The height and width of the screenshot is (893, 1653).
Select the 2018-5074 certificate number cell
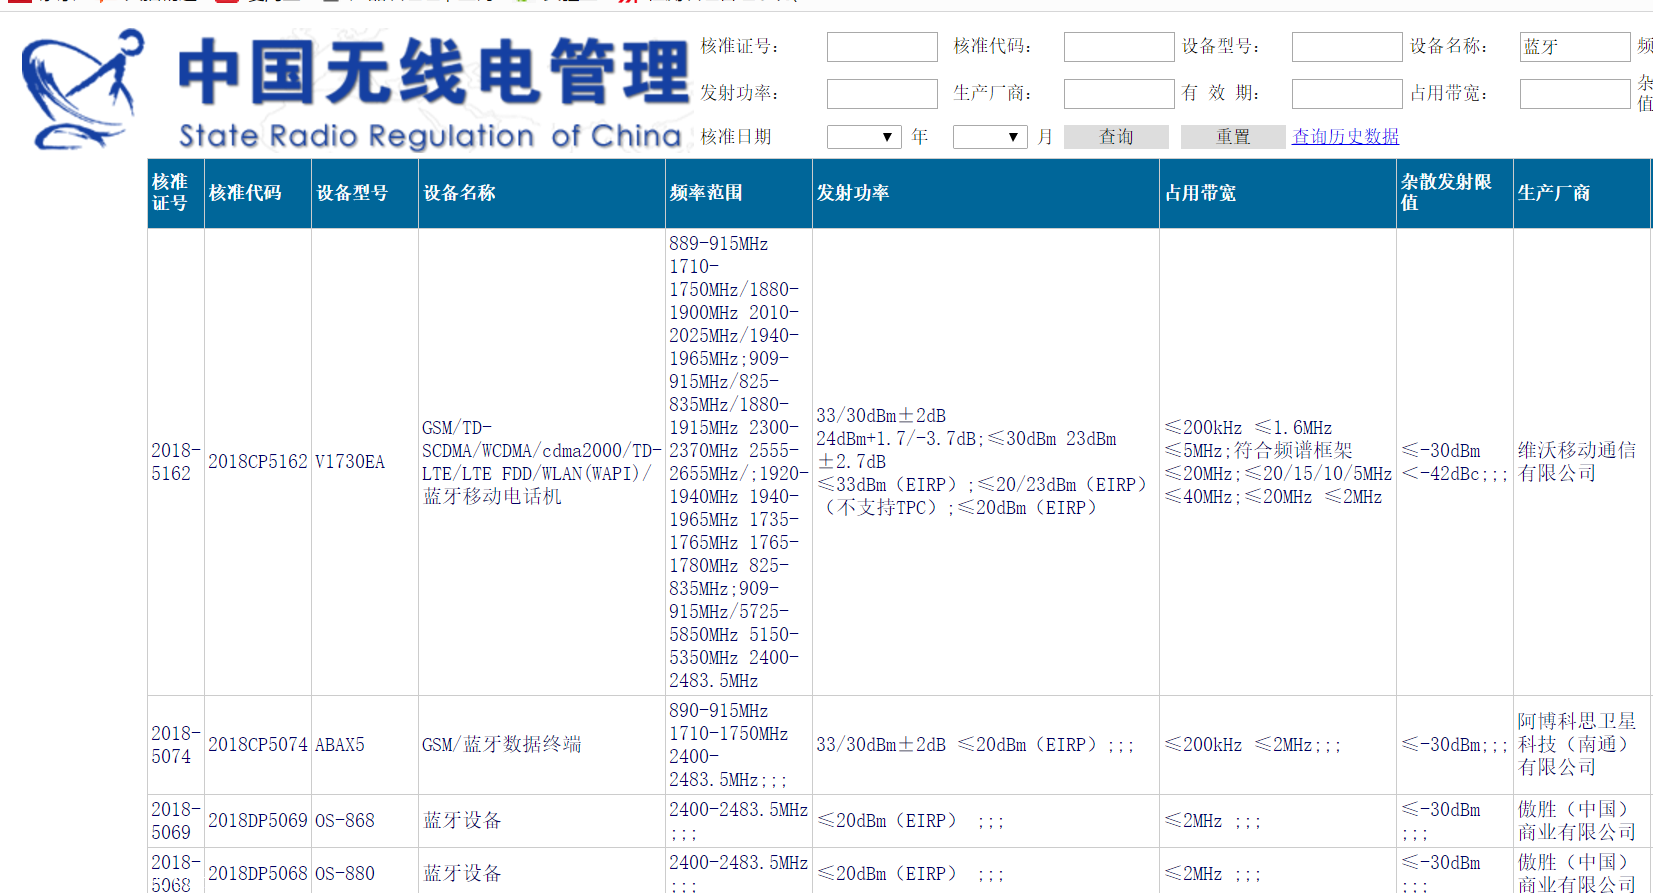[x=176, y=745]
